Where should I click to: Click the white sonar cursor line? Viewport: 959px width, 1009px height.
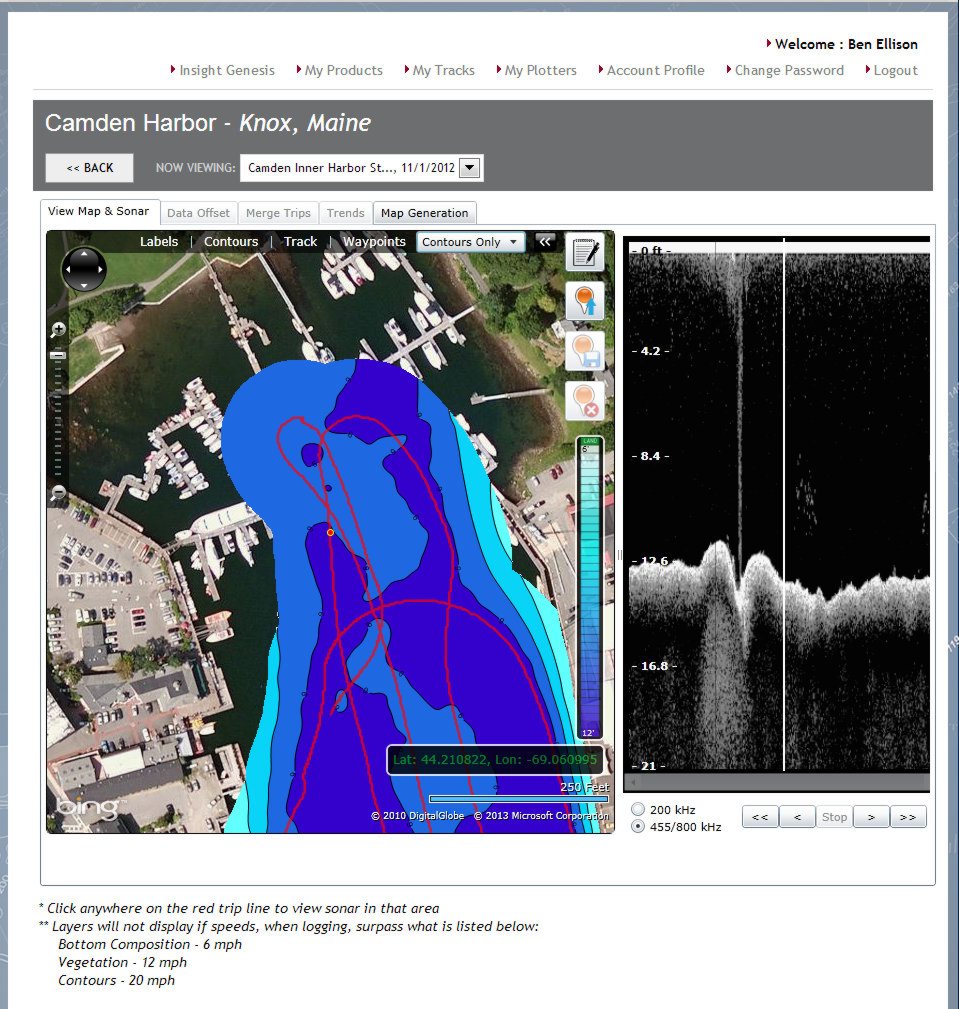pyautogui.click(x=784, y=504)
